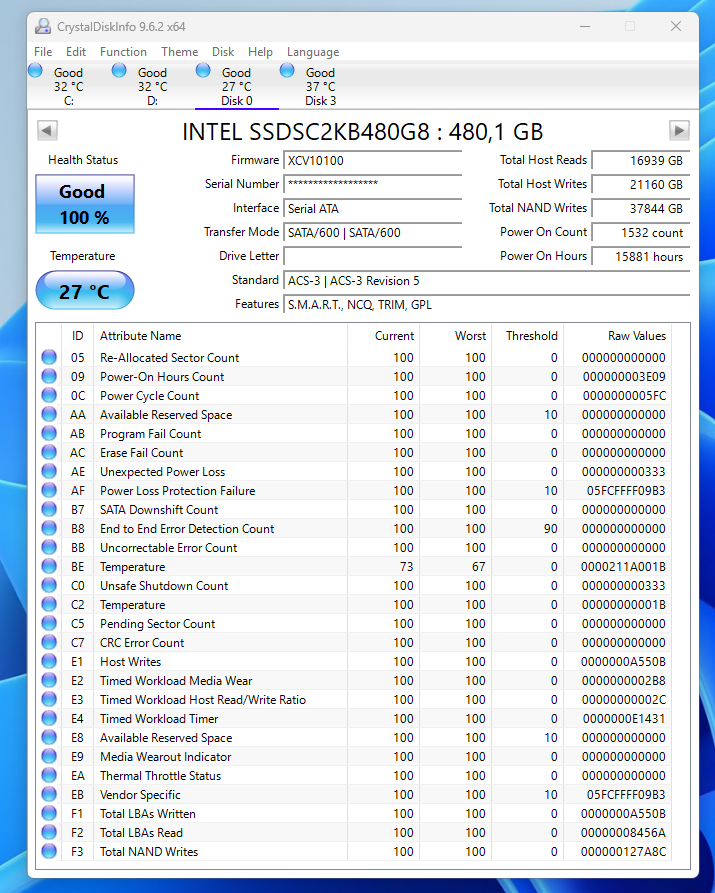Open the Edit menu

(x=76, y=52)
